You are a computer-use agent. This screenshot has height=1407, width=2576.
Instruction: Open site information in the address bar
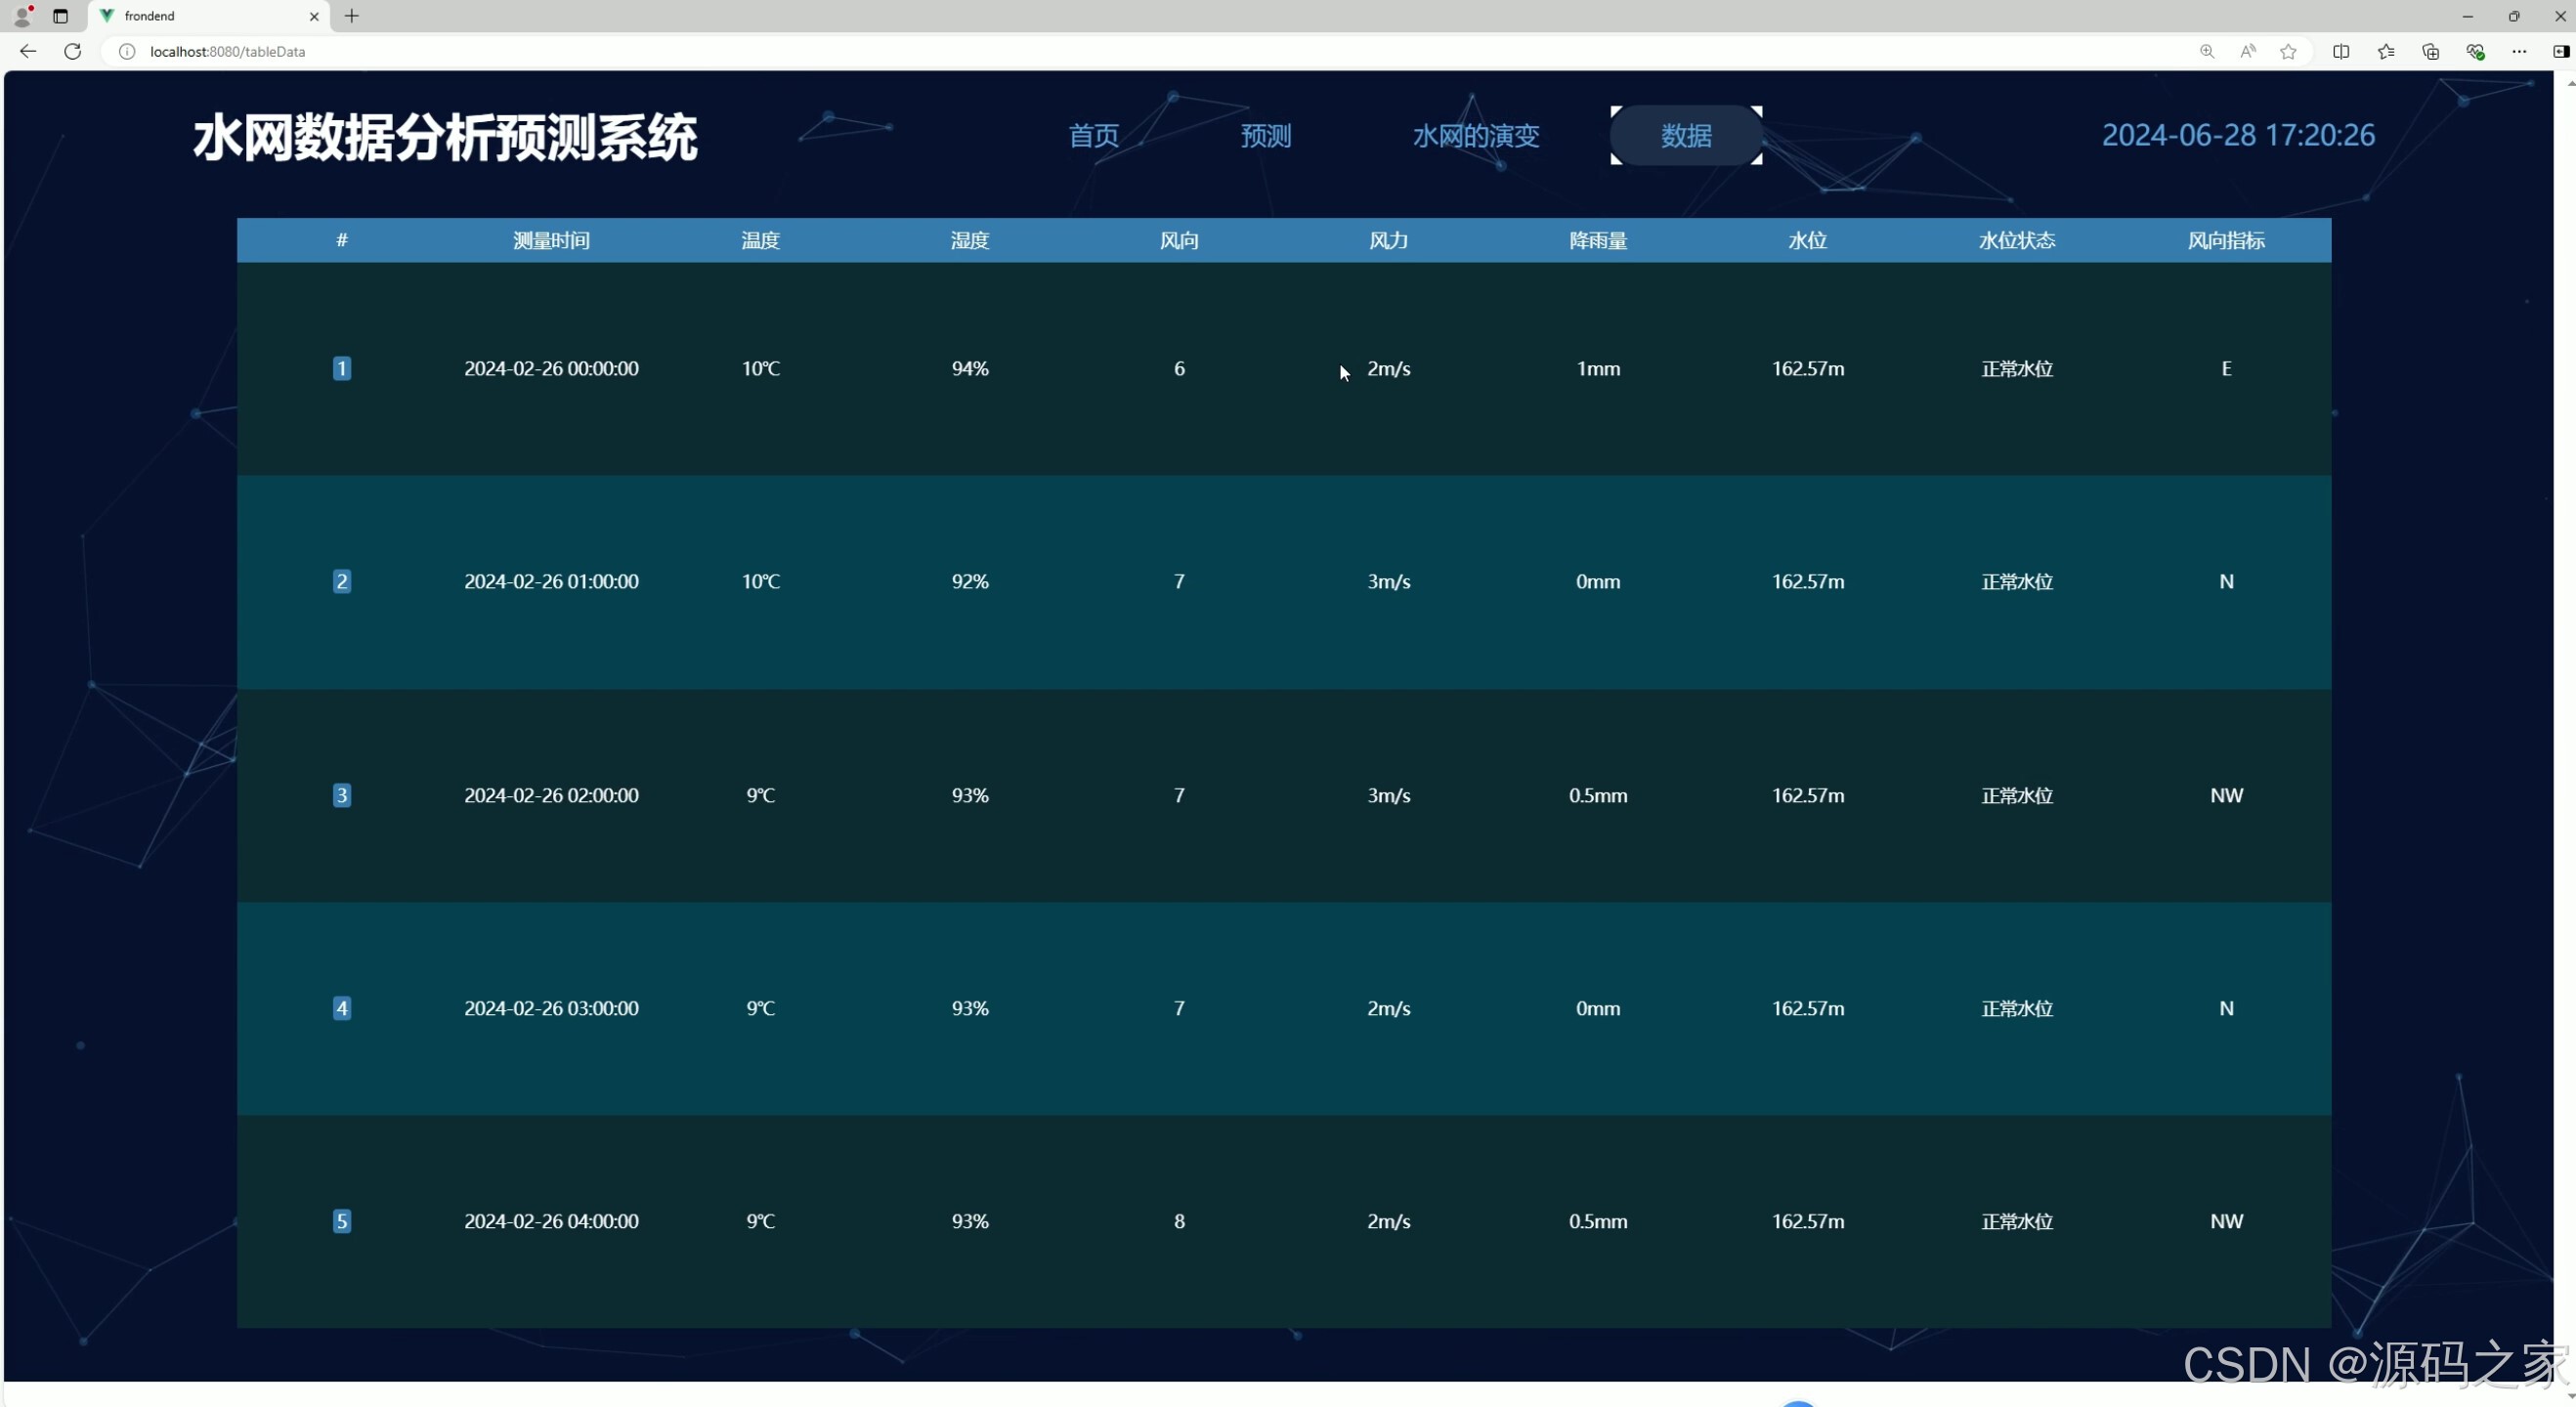pos(126,51)
